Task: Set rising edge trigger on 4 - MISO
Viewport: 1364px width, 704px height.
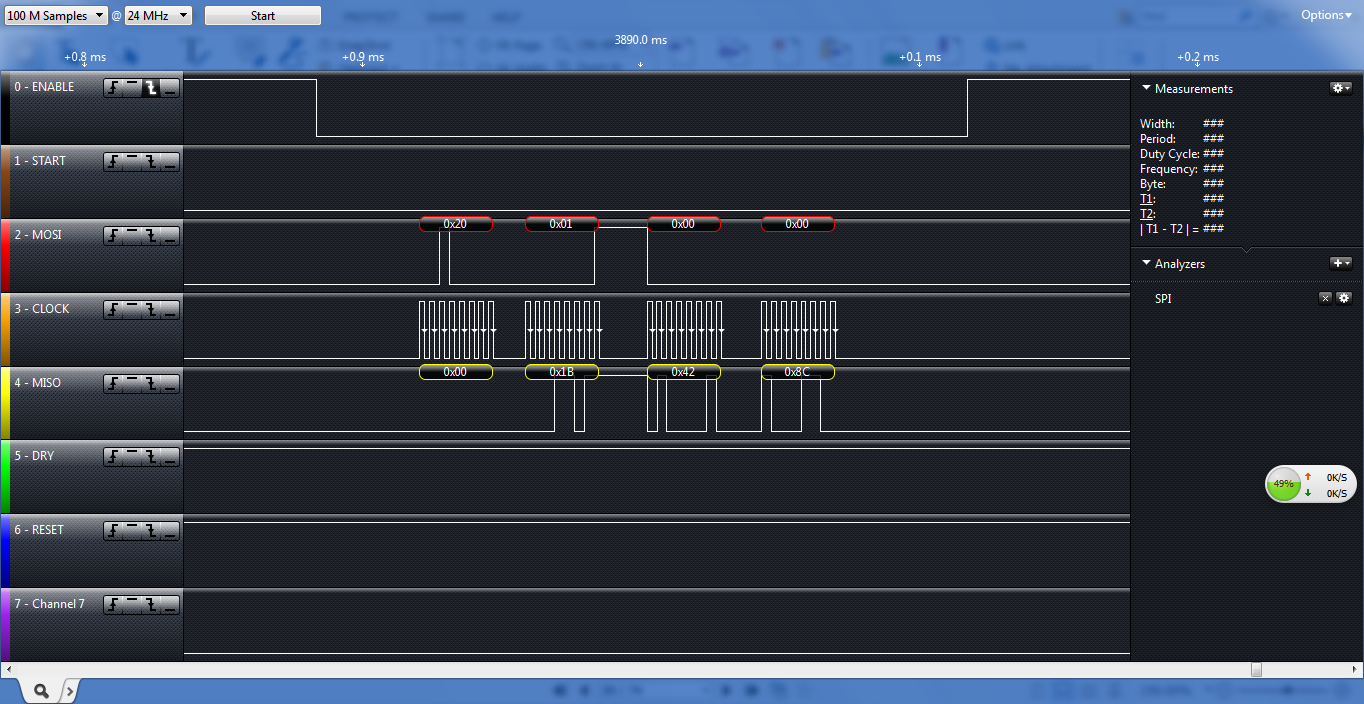Action: [113, 383]
